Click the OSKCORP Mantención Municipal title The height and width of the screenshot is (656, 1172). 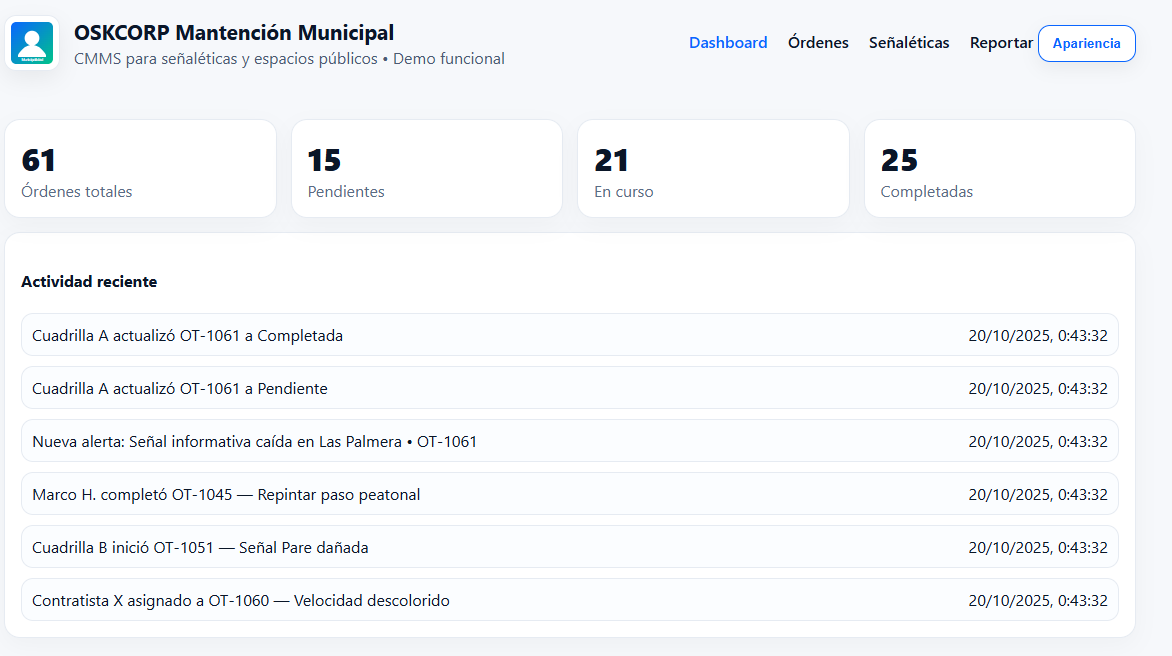[x=234, y=33]
